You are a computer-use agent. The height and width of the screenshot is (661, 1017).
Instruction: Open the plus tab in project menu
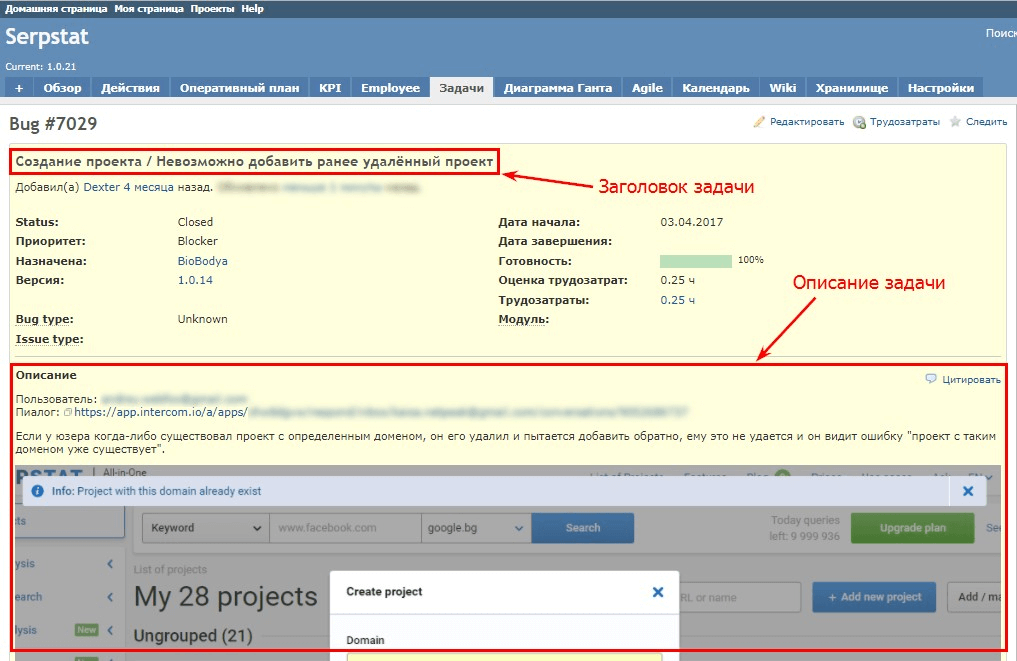pos(19,88)
